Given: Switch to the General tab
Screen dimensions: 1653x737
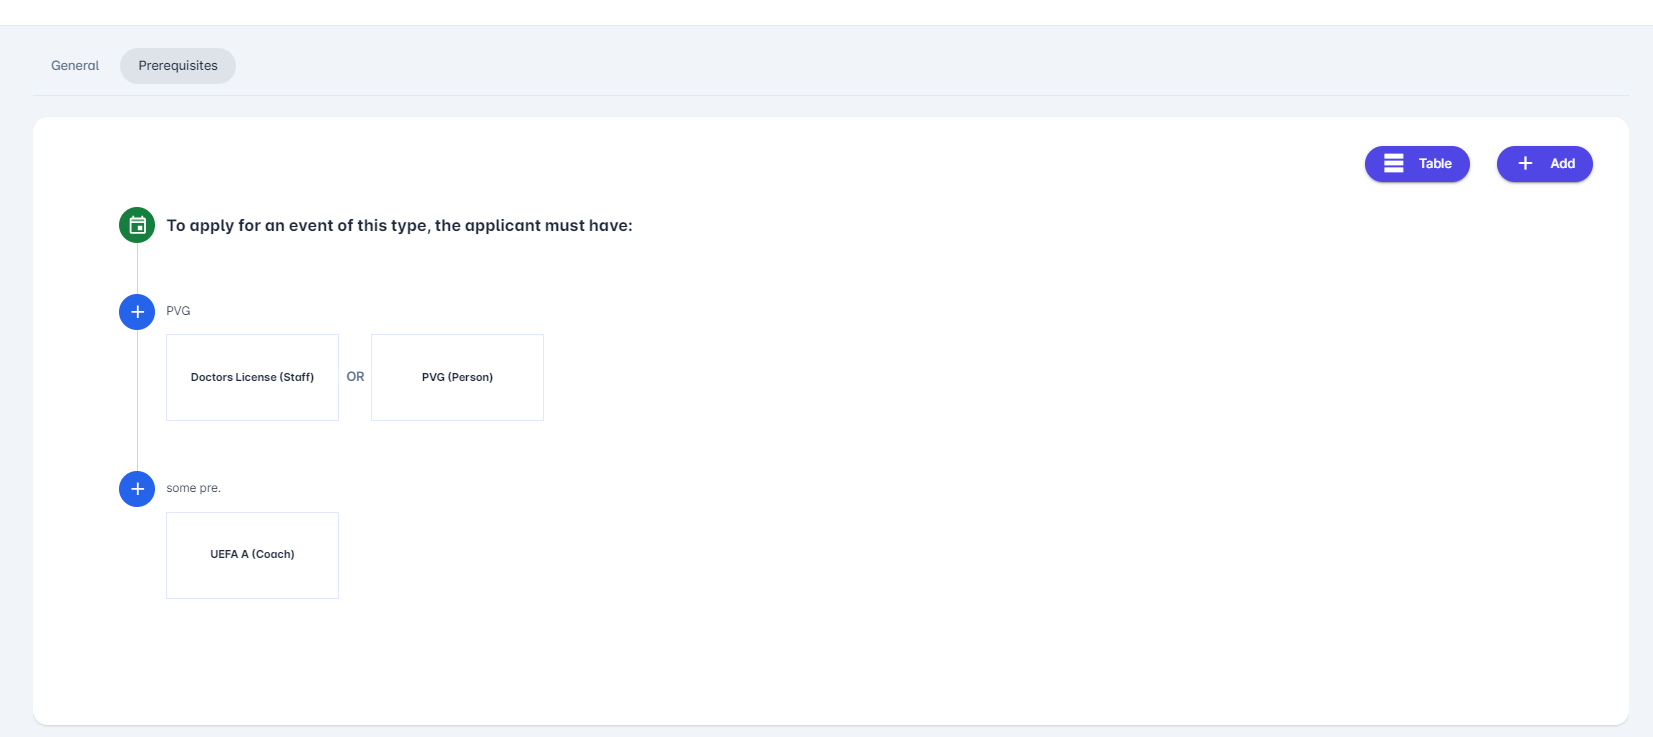Looking at the screenshot, I should coord(75,66).
